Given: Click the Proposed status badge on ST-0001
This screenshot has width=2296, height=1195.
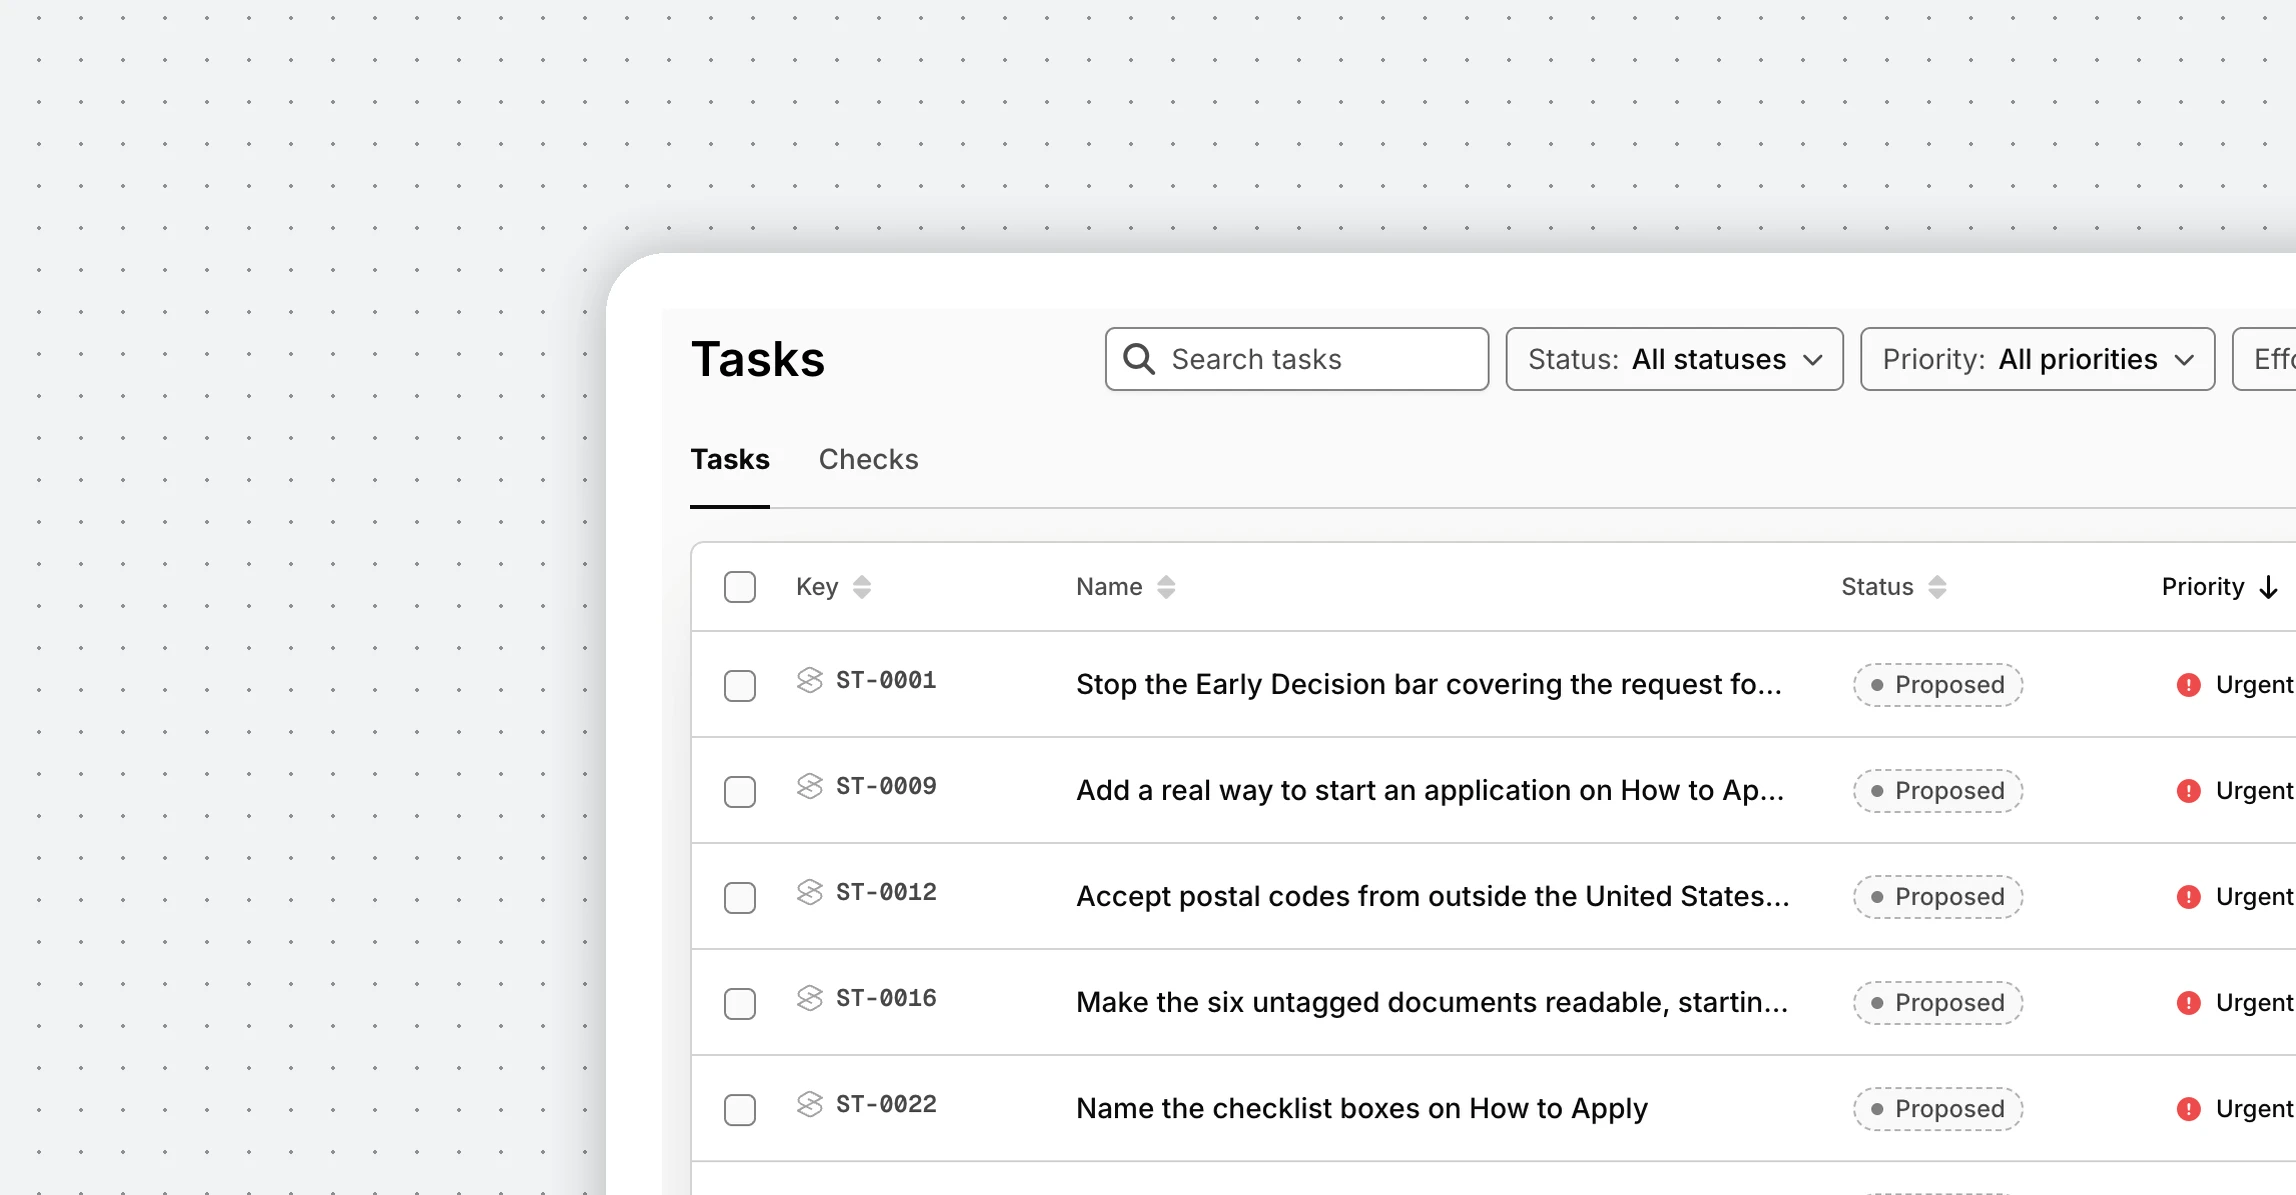Looking at the screenshot, I should (1938, 685).
